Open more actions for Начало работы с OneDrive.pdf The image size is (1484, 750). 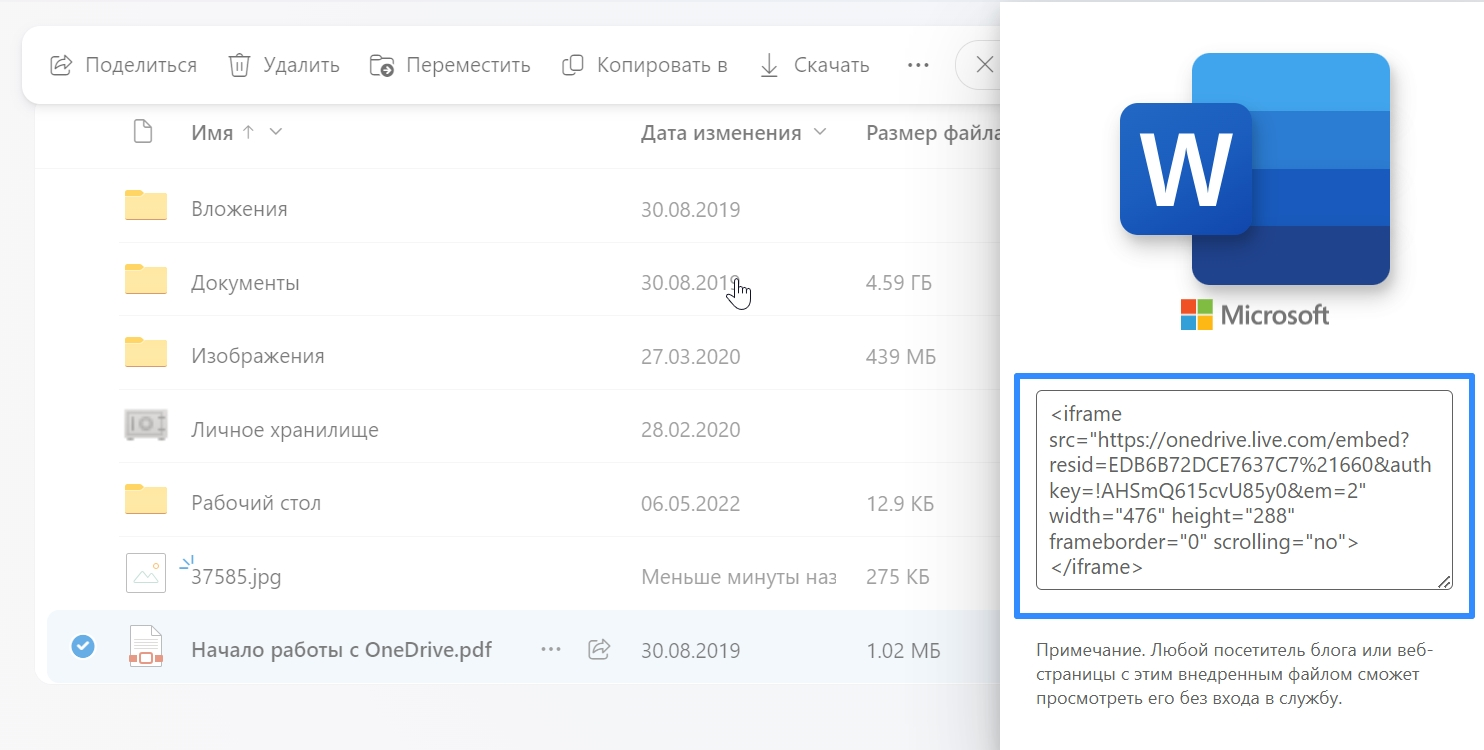pyautogui.click(x=551, y=649)
